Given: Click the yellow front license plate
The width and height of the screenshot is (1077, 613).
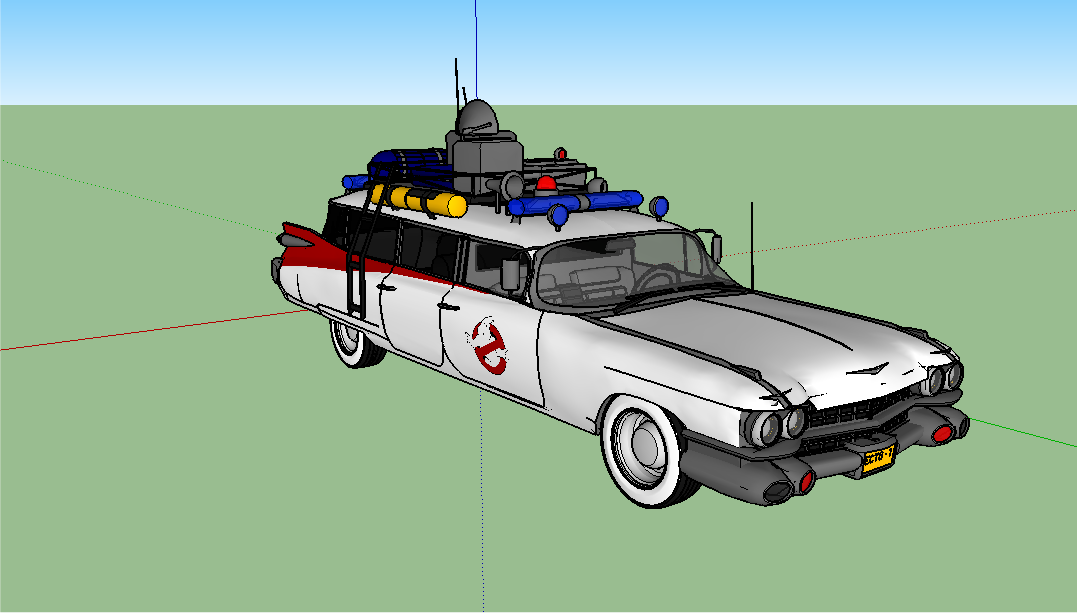Looking at the screenshot, I should click(x=878, y=458).
